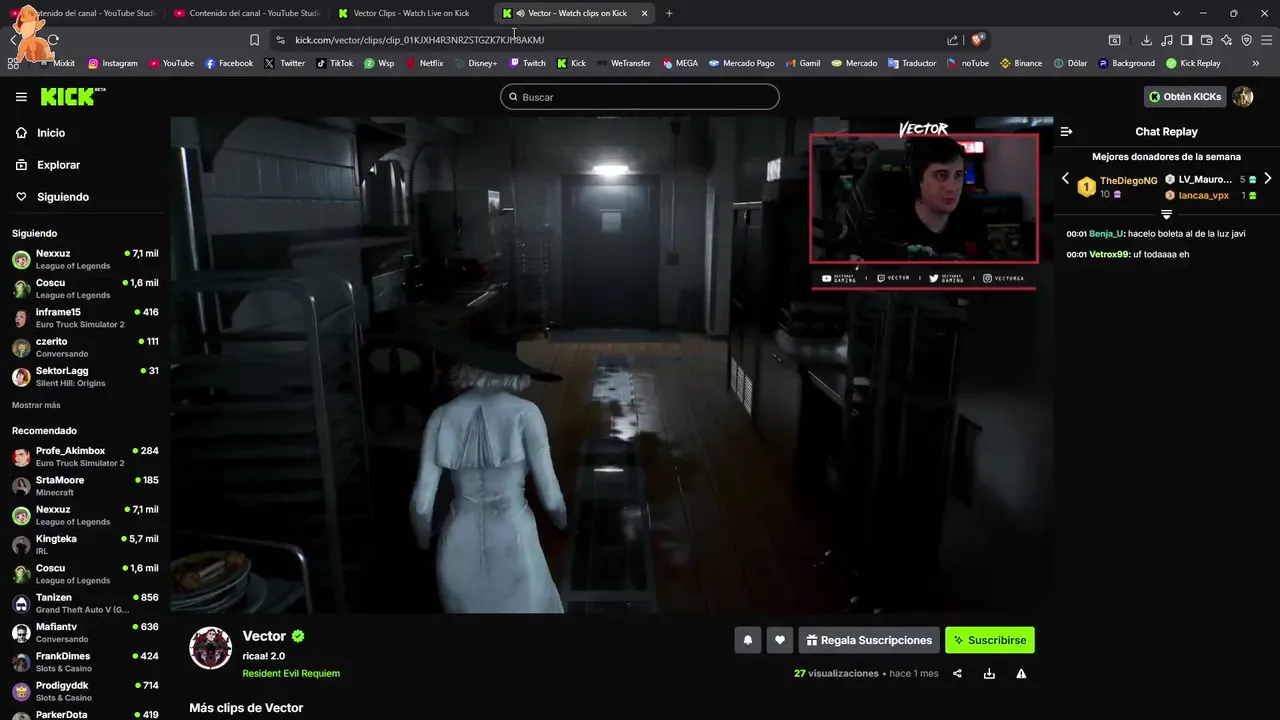This screenshot has width=1280, height=720.
Task: Open SrtaMoore recommended channel
Action: pos(85,486)
